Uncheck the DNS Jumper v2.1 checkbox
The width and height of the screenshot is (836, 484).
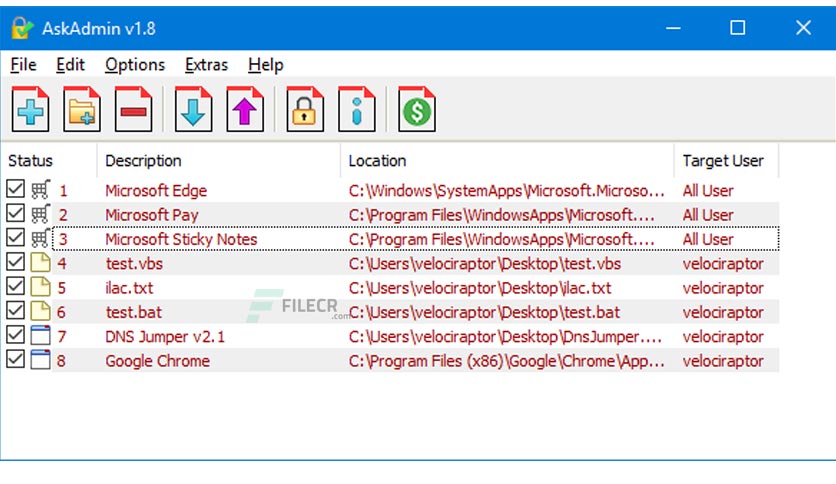[15, 335]
